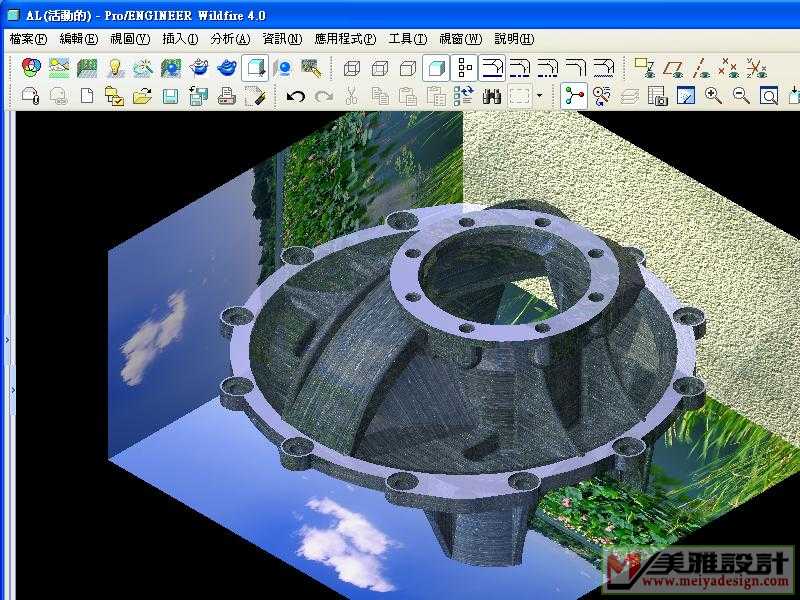Switch to hidden line display mode
This screenshot has width=800, height=600.
pos(380,68)
